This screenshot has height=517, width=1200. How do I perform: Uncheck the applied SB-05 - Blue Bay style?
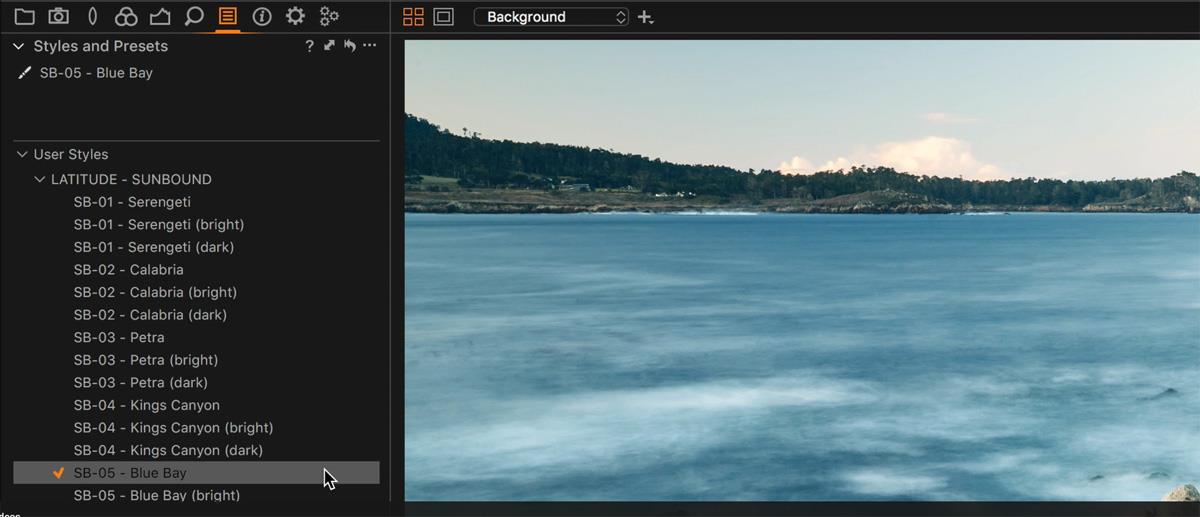[x=59, y=473]
